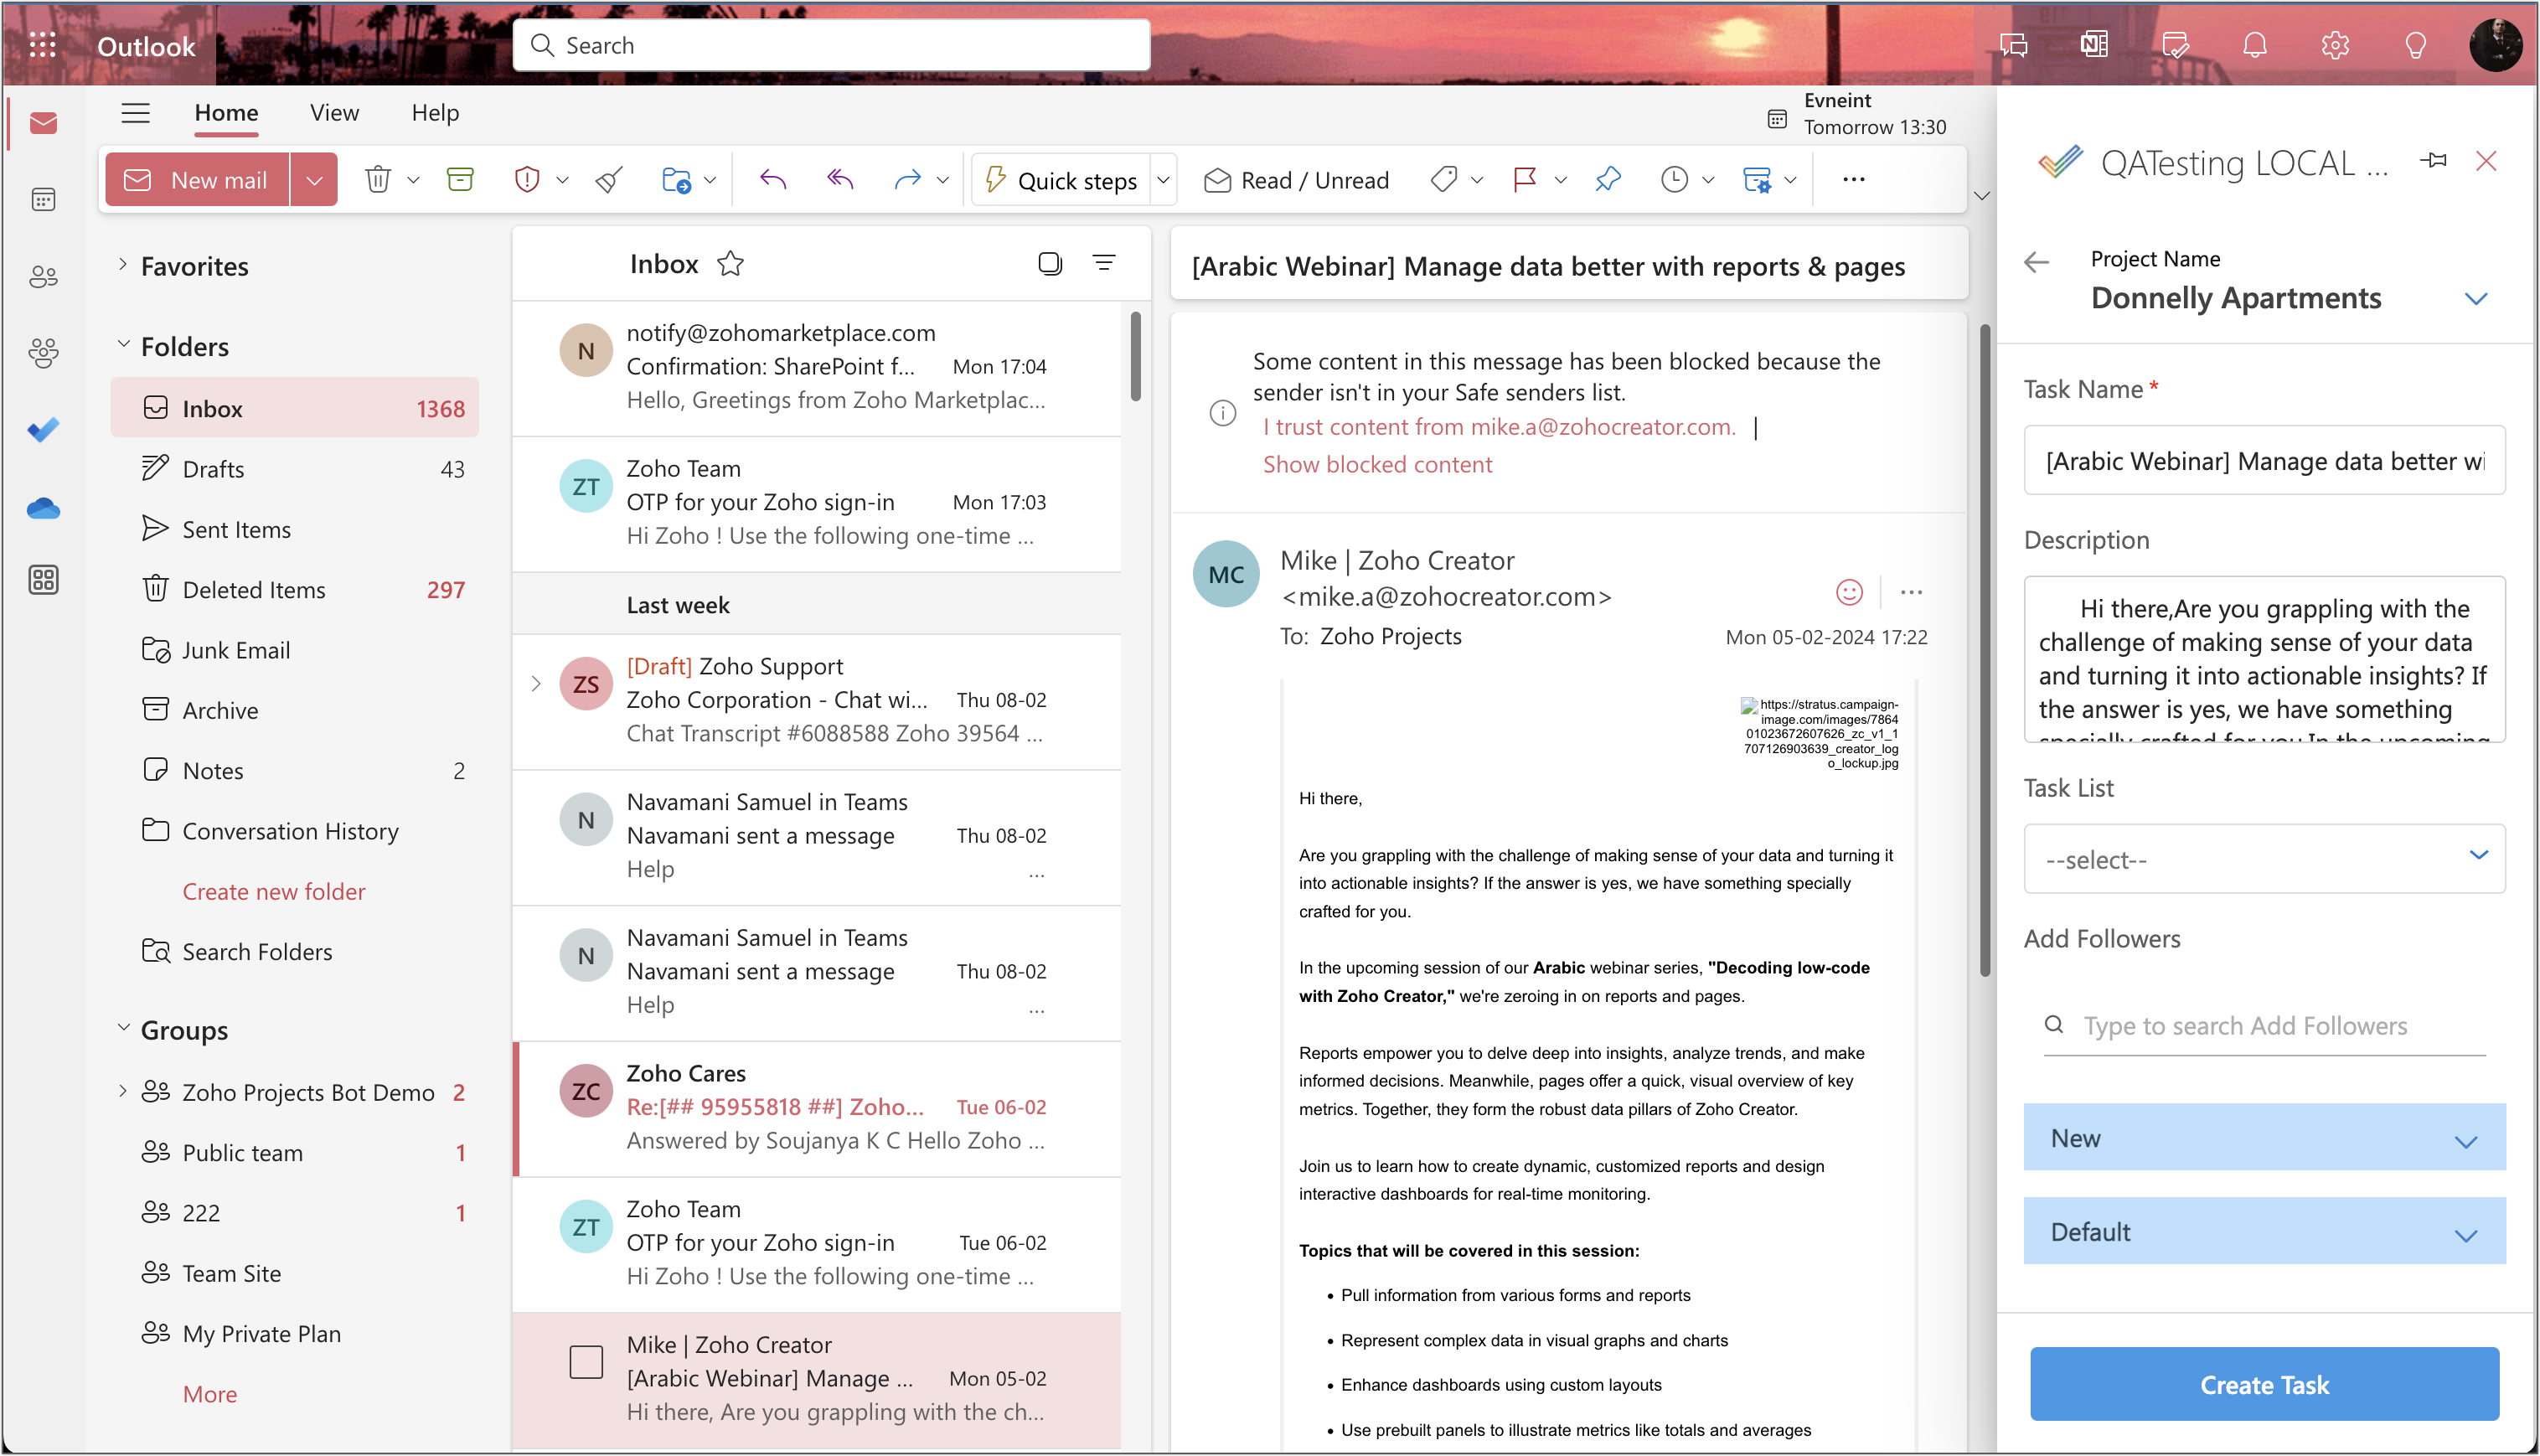Viewport: 2540px width, 1456px height.
Task: Open the notifications bell icon
Action: (2255, 45)
